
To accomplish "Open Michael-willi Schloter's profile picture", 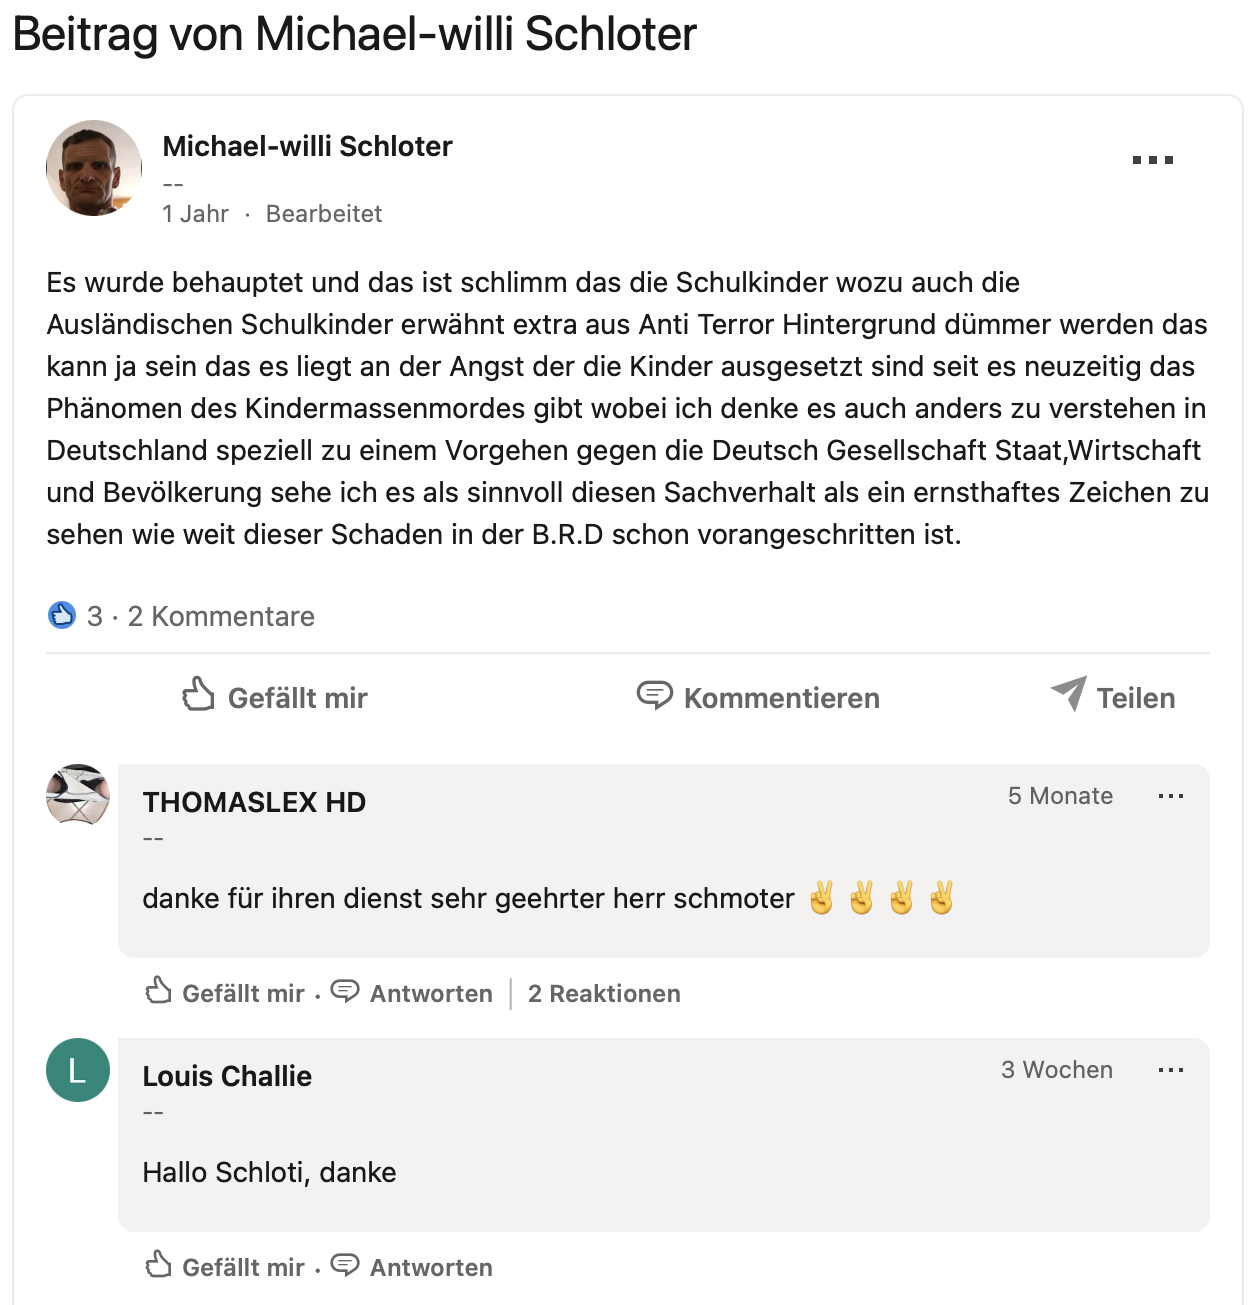I will 94,168.
